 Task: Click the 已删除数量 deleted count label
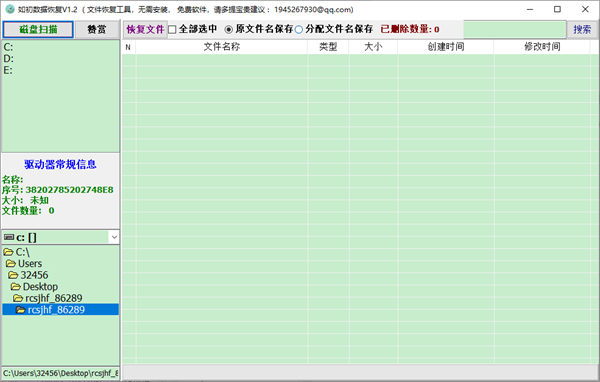410,29
